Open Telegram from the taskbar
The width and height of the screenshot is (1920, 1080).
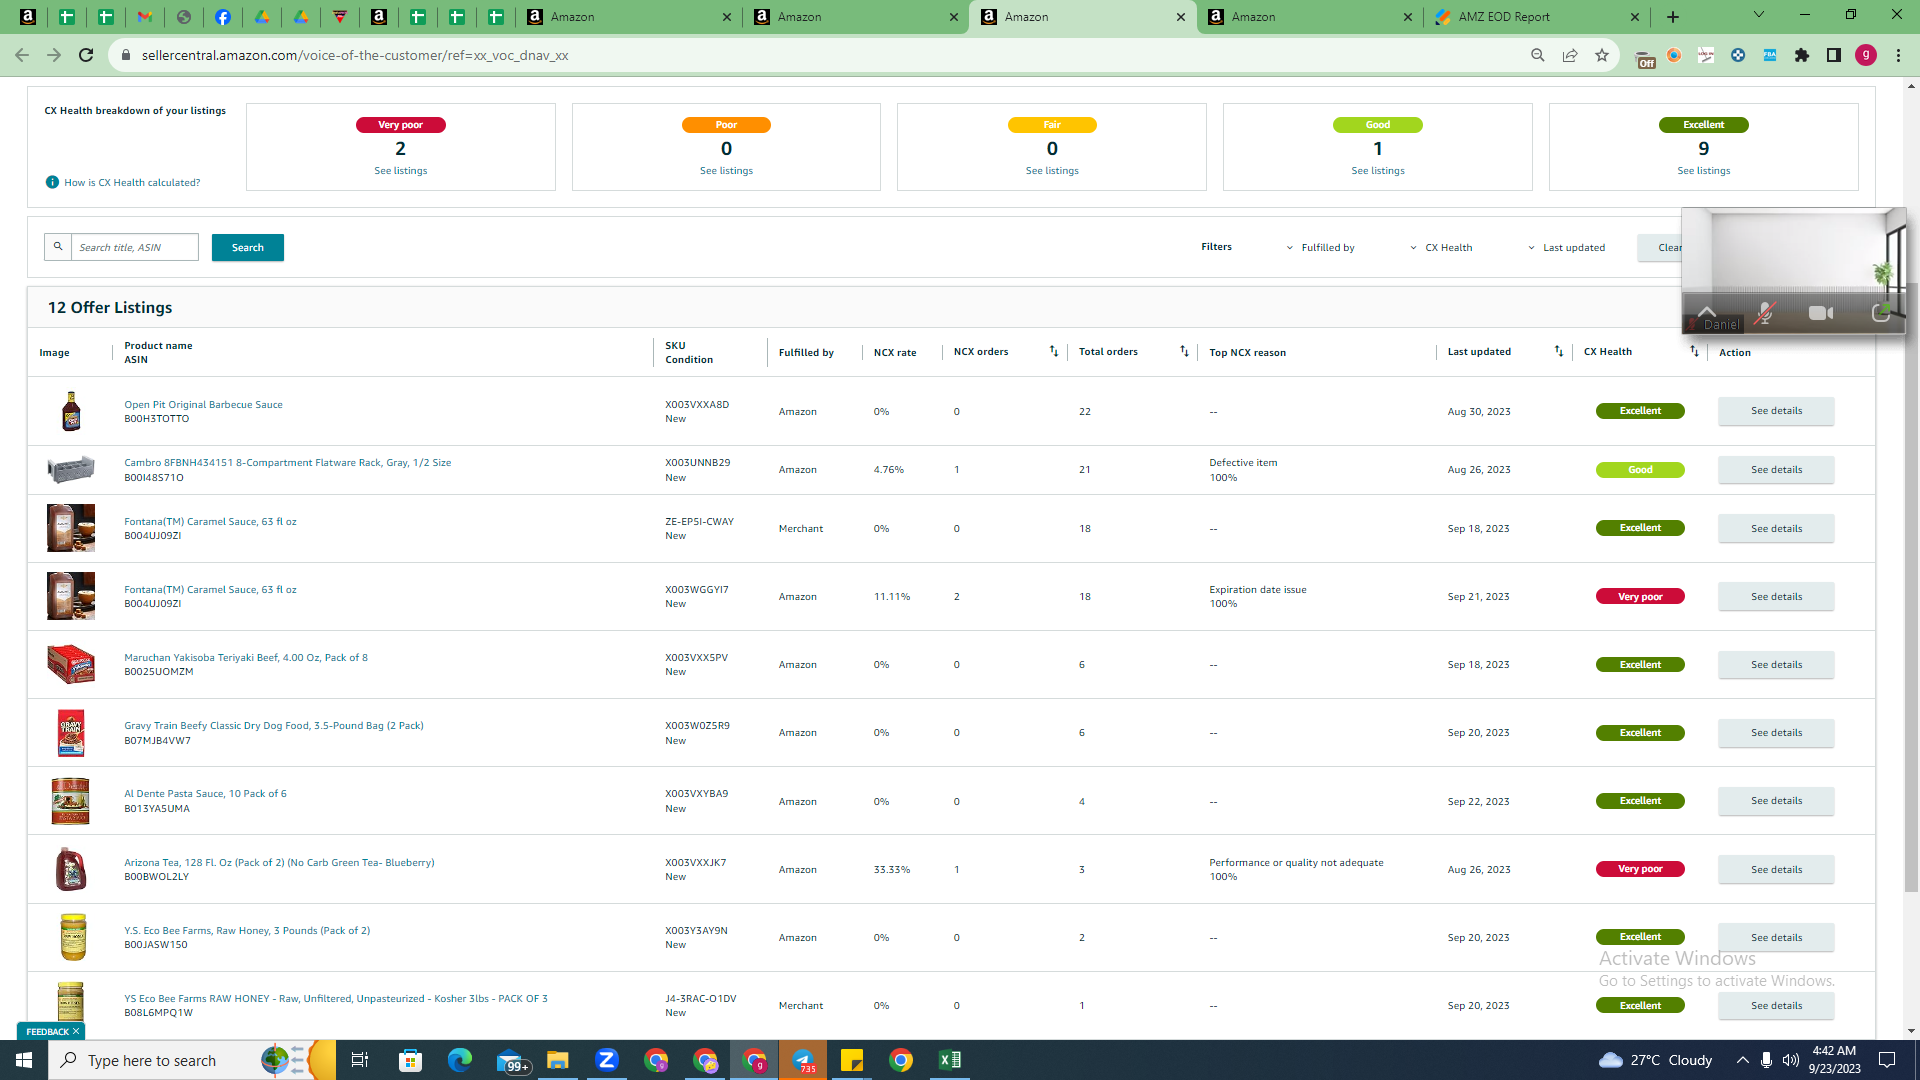point(803,1060)
